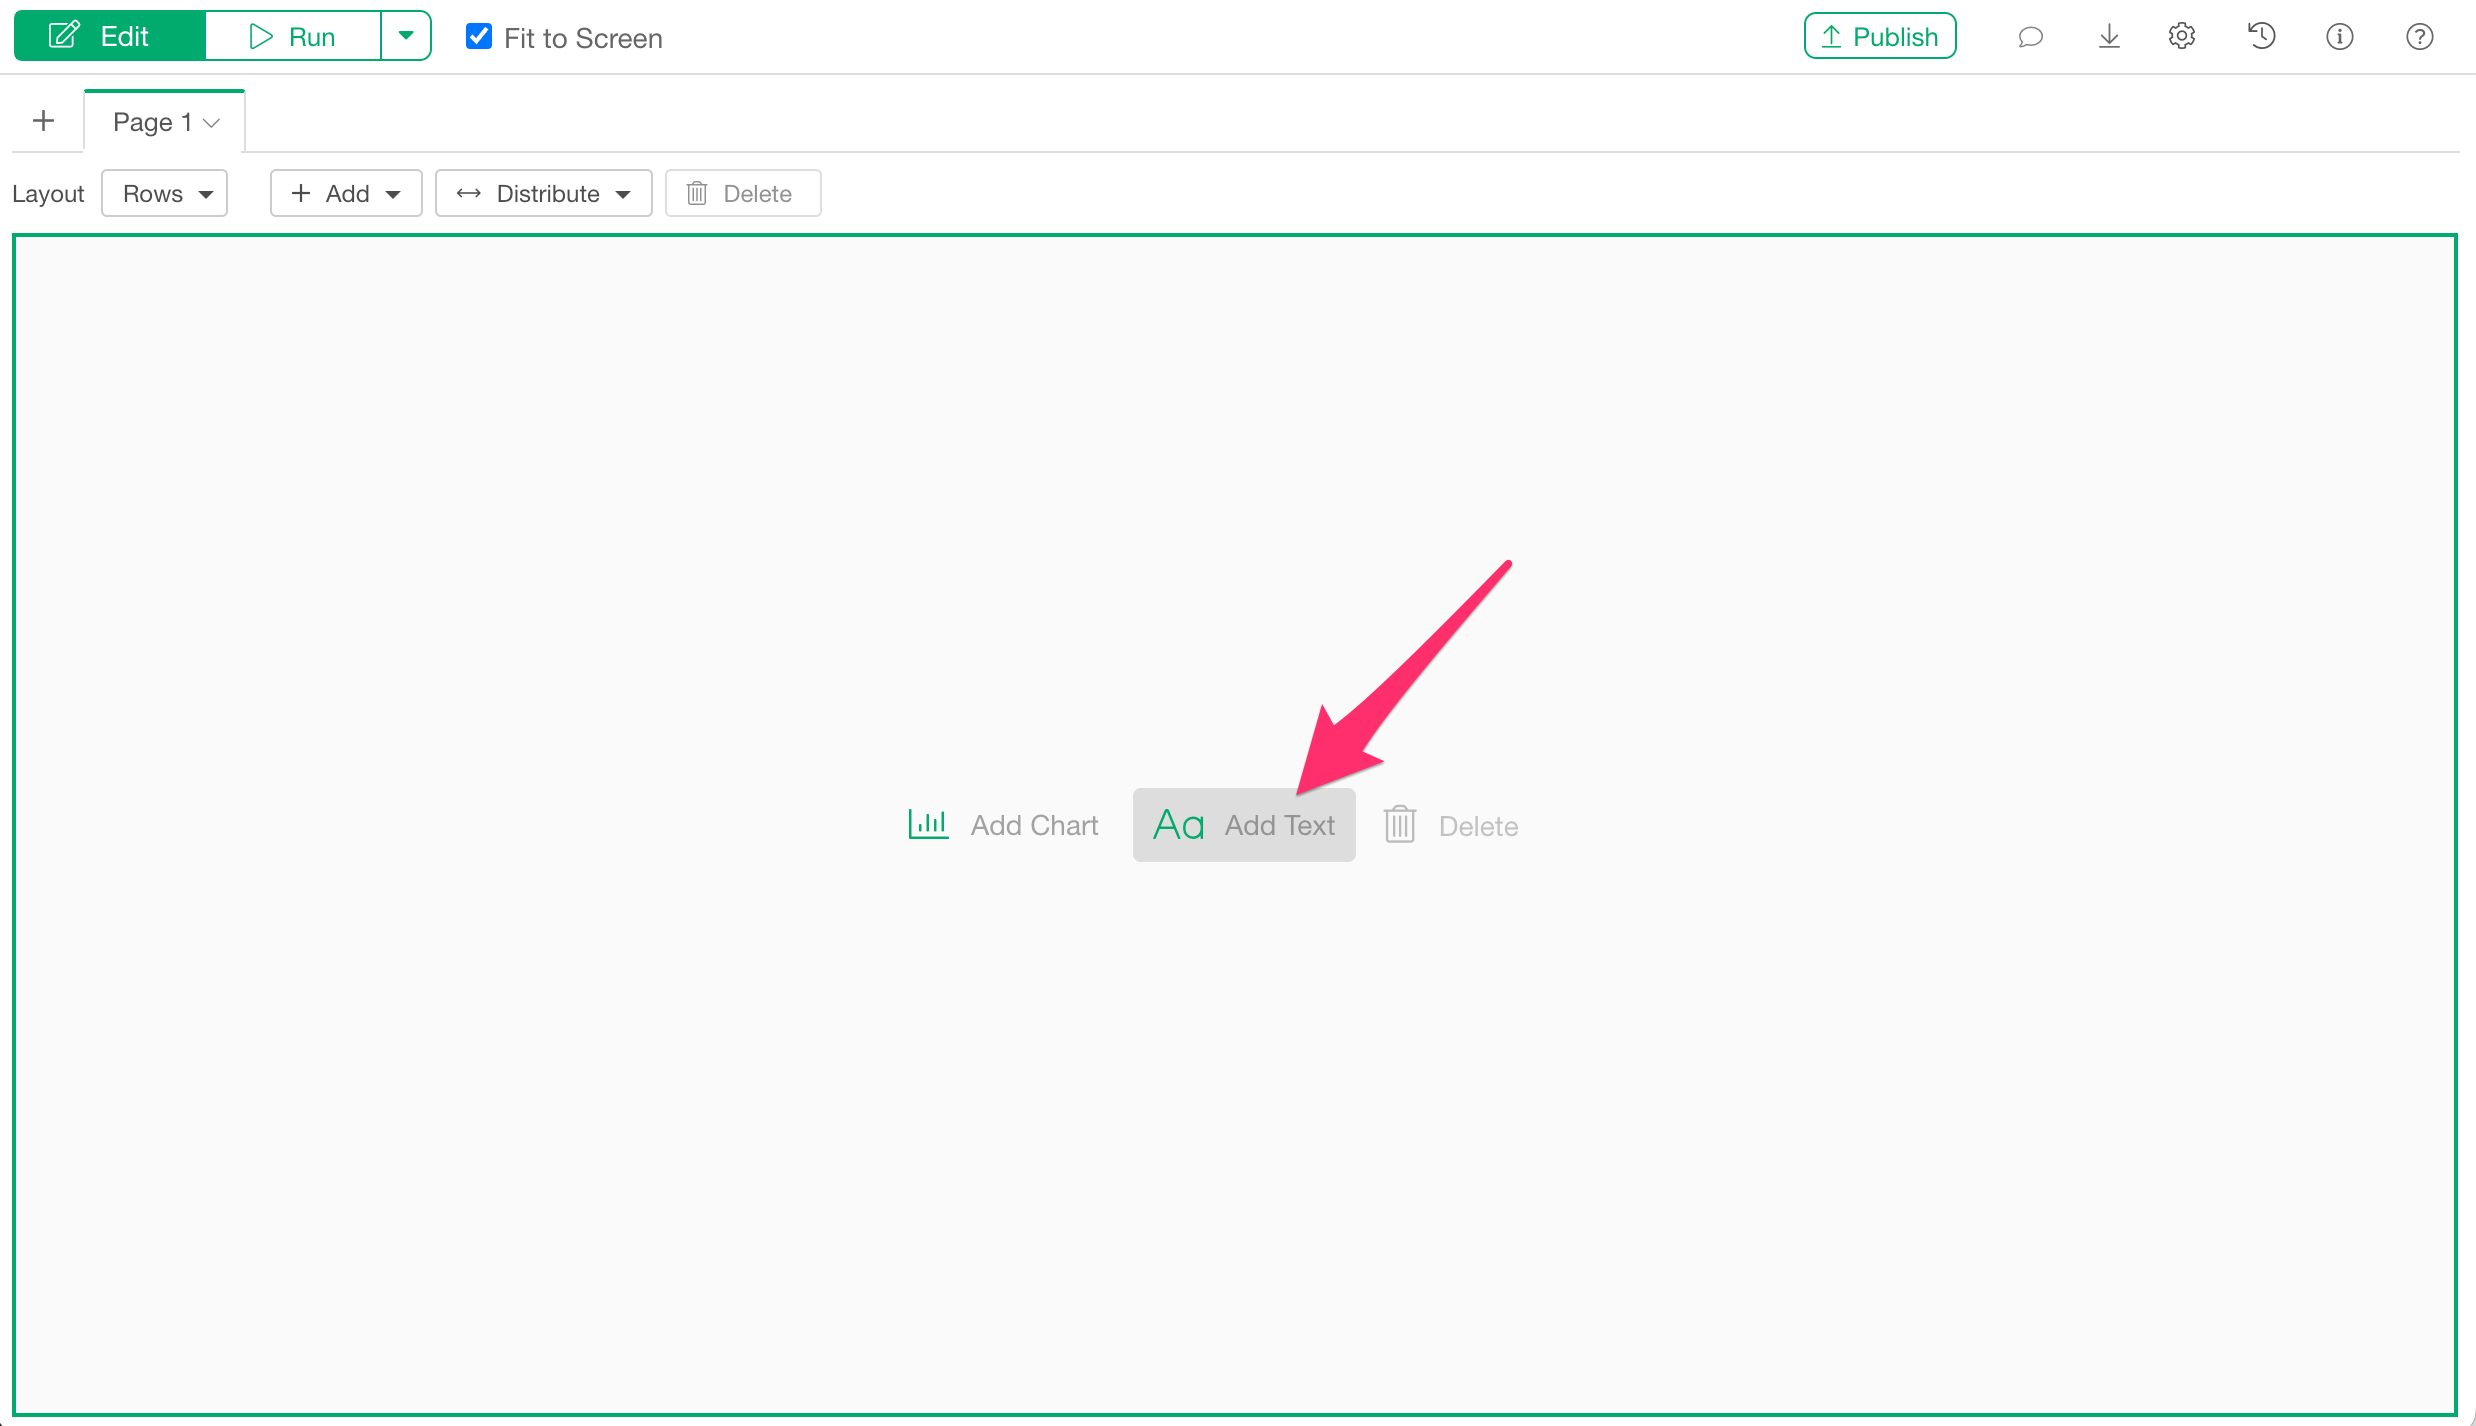This screenshot has height=1426, width=2476.
Task: Open the comments speech bubble icon
Action: tap(2030, 37)
